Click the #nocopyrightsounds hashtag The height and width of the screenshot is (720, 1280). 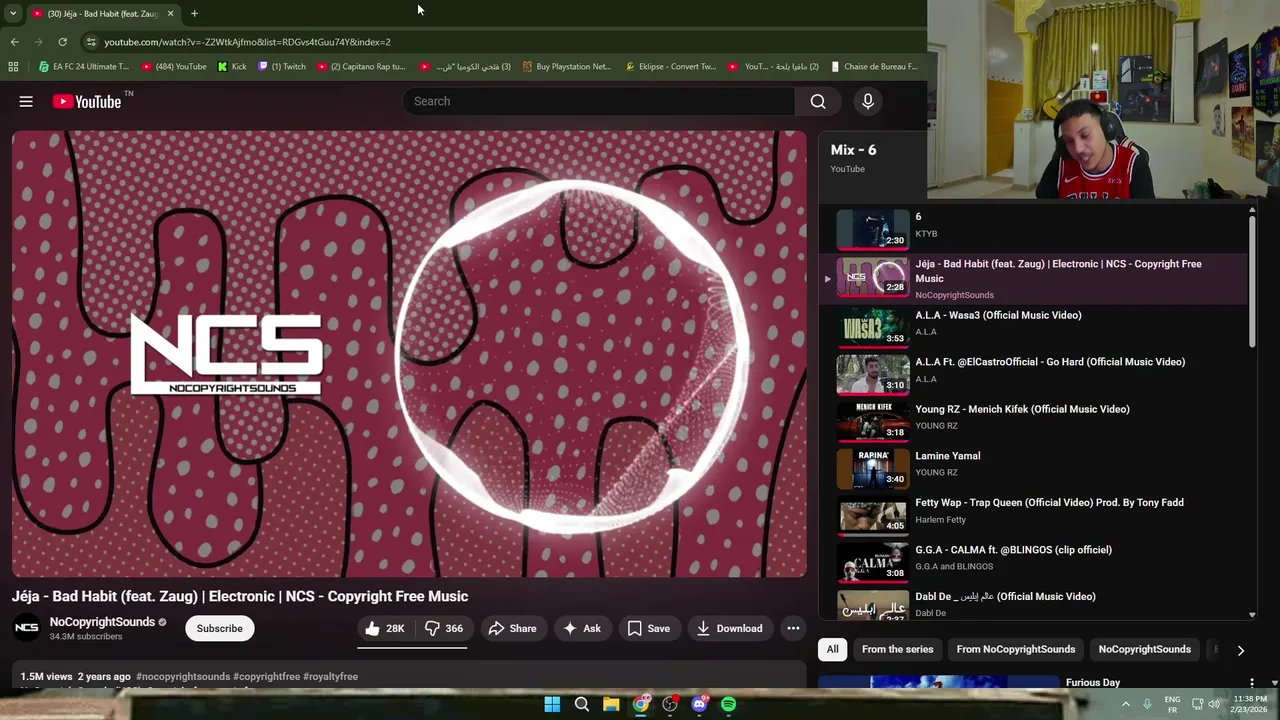click(183, 677)
